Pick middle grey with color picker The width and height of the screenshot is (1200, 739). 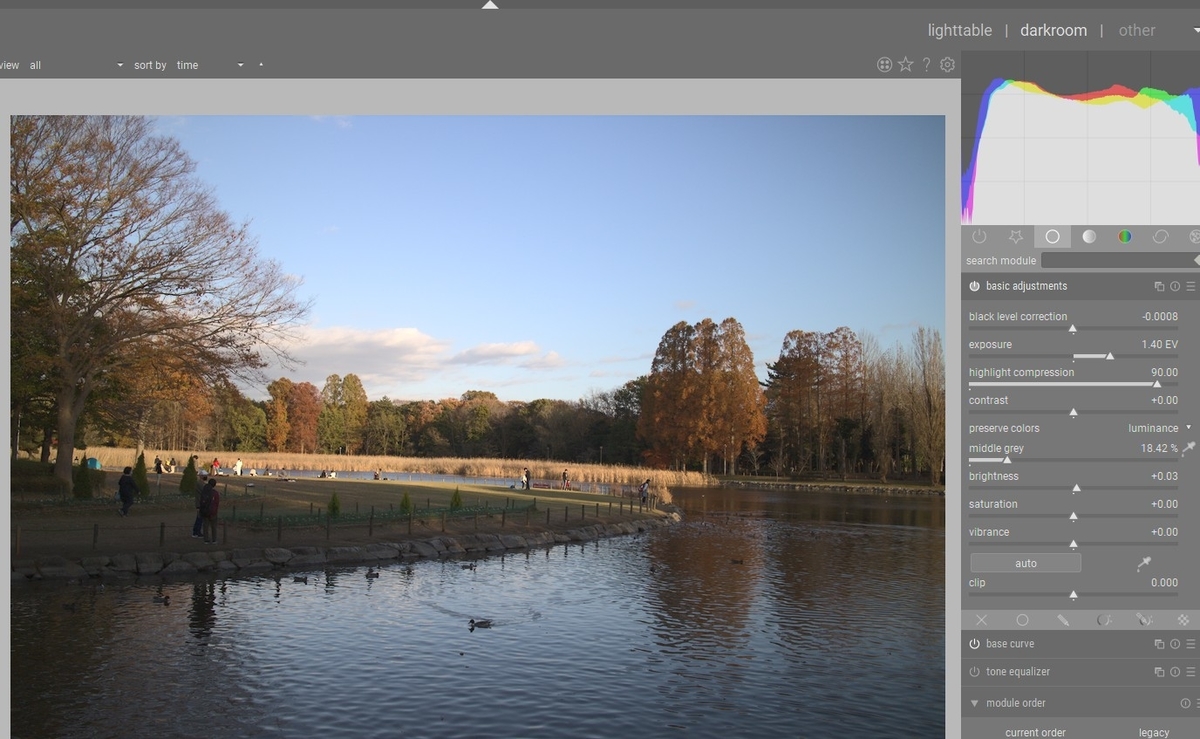pos(1189,448)
